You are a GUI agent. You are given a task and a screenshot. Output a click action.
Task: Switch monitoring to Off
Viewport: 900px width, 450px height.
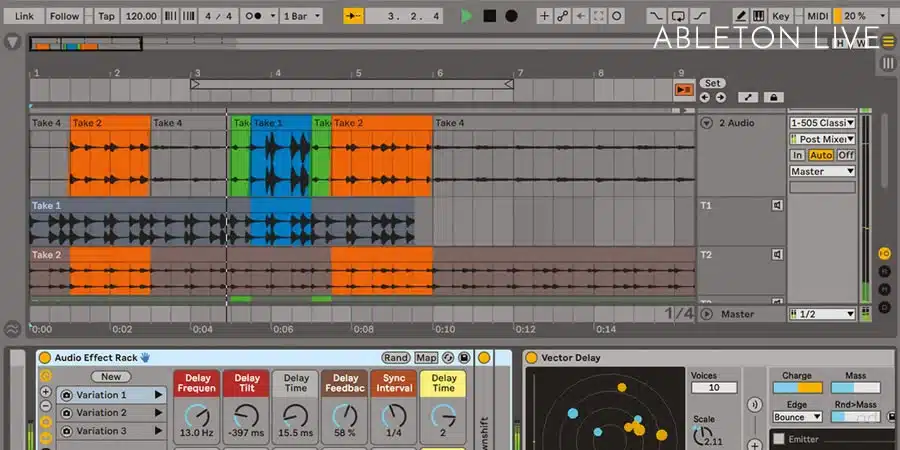pyautogui.click(x=845, y=155)
